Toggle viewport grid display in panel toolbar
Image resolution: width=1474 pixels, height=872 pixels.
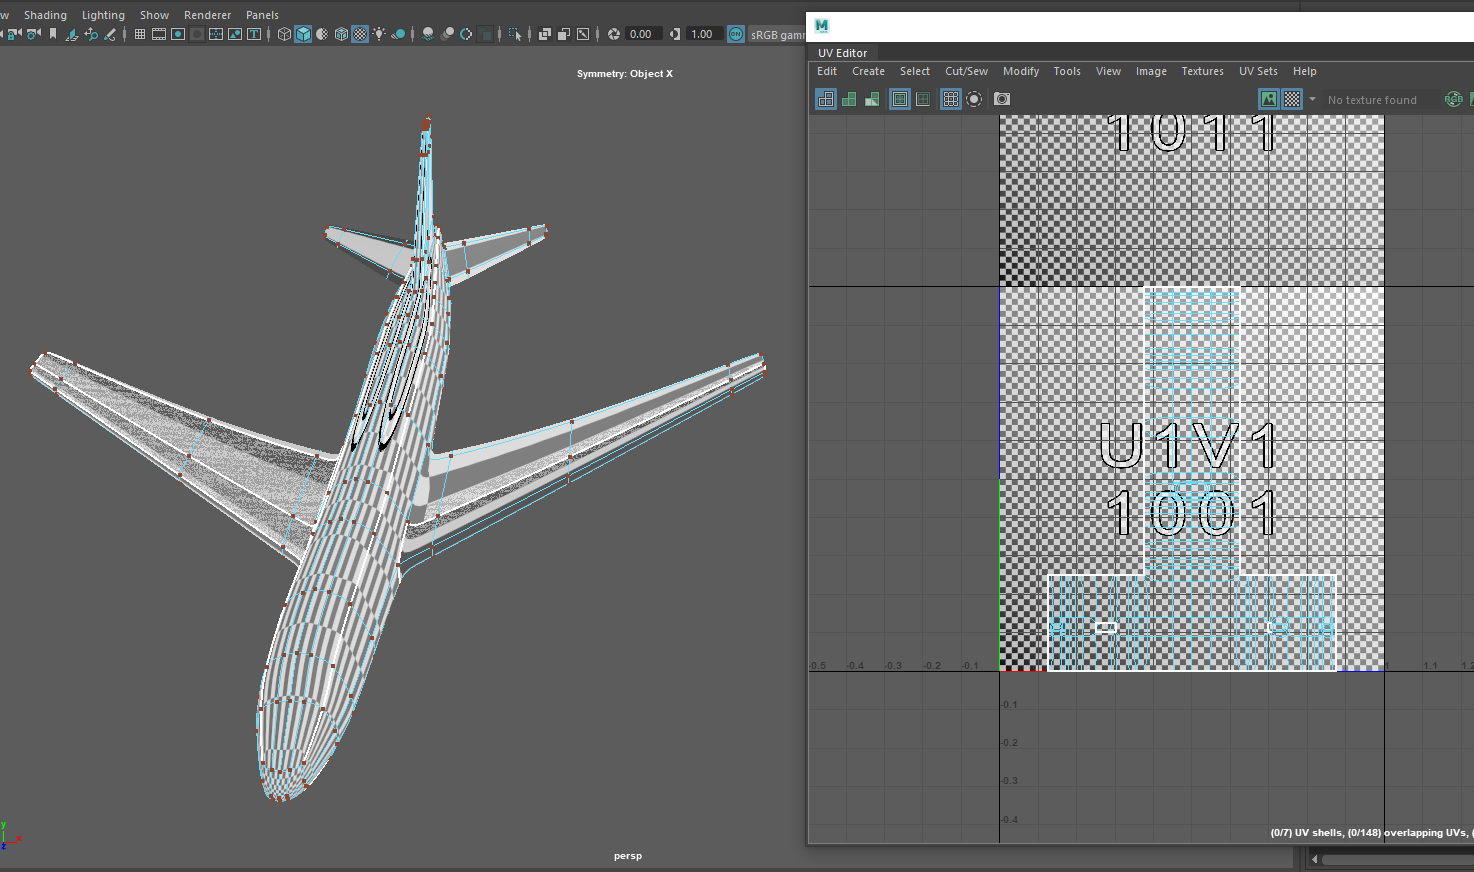point(140,34)
